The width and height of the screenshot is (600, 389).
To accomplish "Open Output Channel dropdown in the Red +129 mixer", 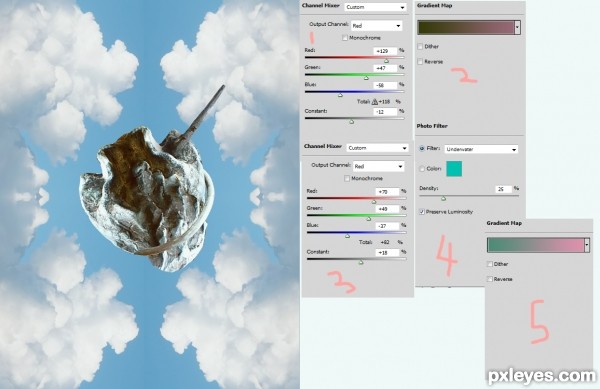I will click(x=377, y=26).
